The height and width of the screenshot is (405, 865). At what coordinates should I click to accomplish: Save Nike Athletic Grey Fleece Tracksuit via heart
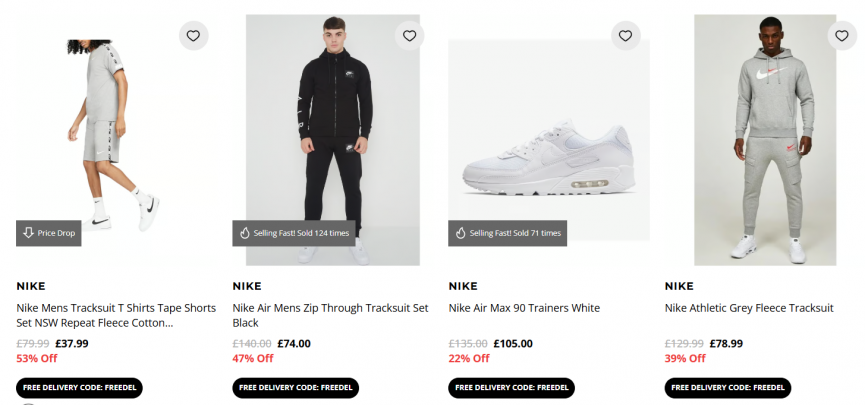841,36
